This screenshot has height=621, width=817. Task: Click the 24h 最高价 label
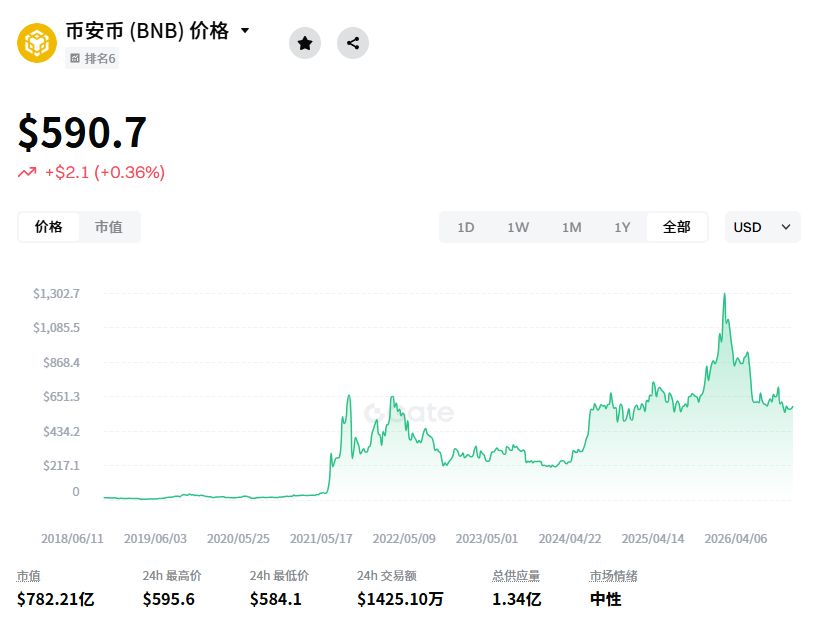point(172,576)
